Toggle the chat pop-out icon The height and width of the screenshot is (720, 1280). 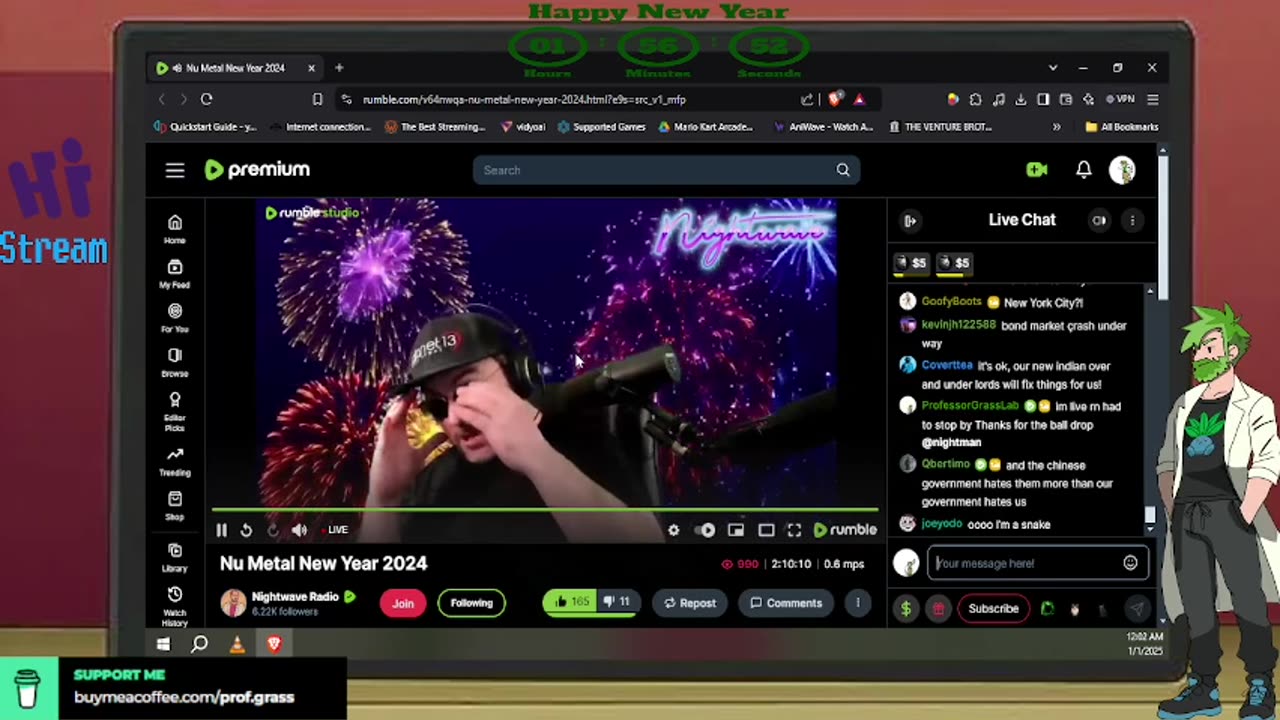coord(1099,221)
